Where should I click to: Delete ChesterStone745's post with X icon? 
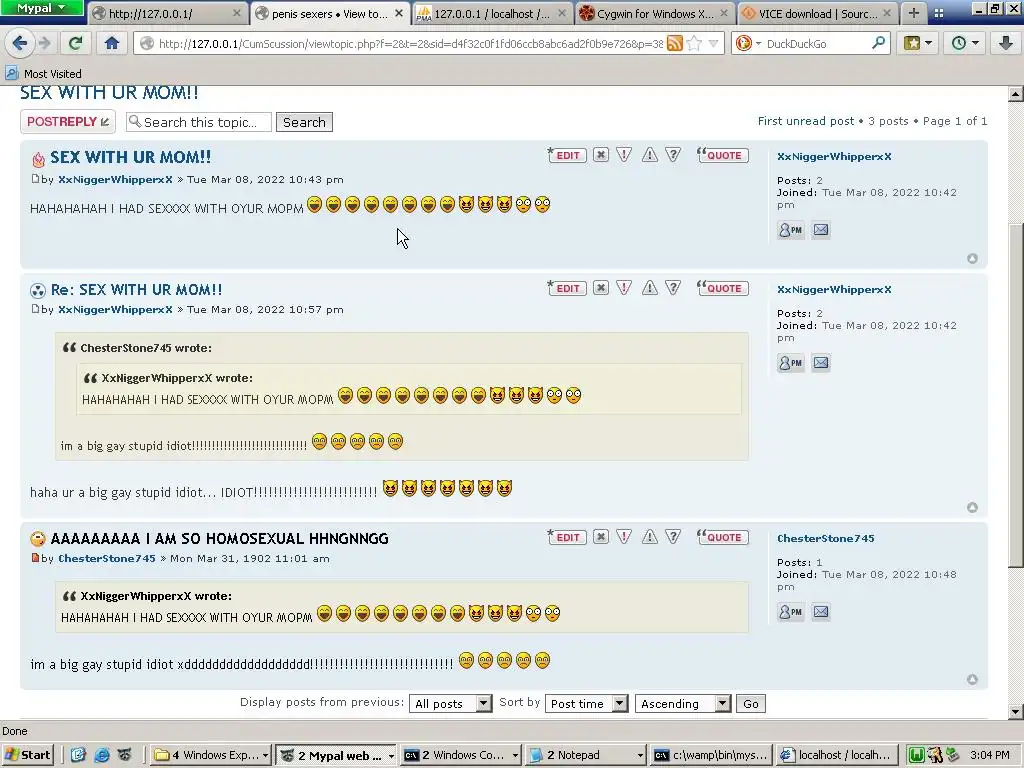[x=601, y=537]
